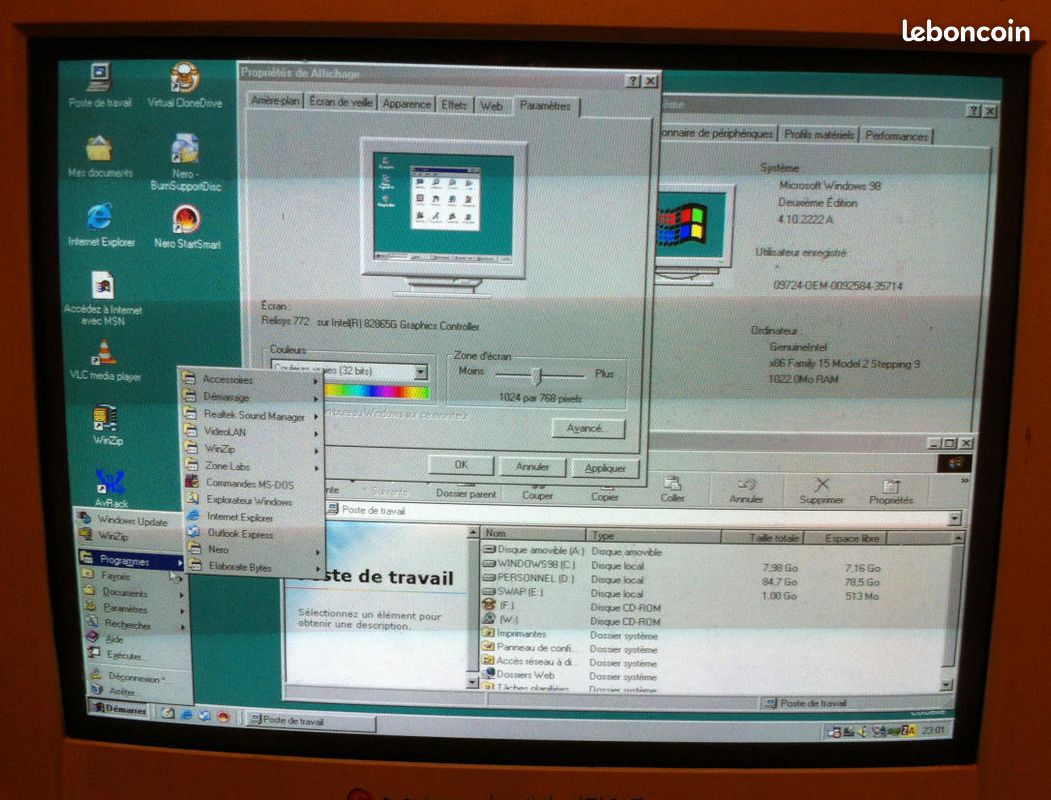Expand the Démarrage submenu

249,397
